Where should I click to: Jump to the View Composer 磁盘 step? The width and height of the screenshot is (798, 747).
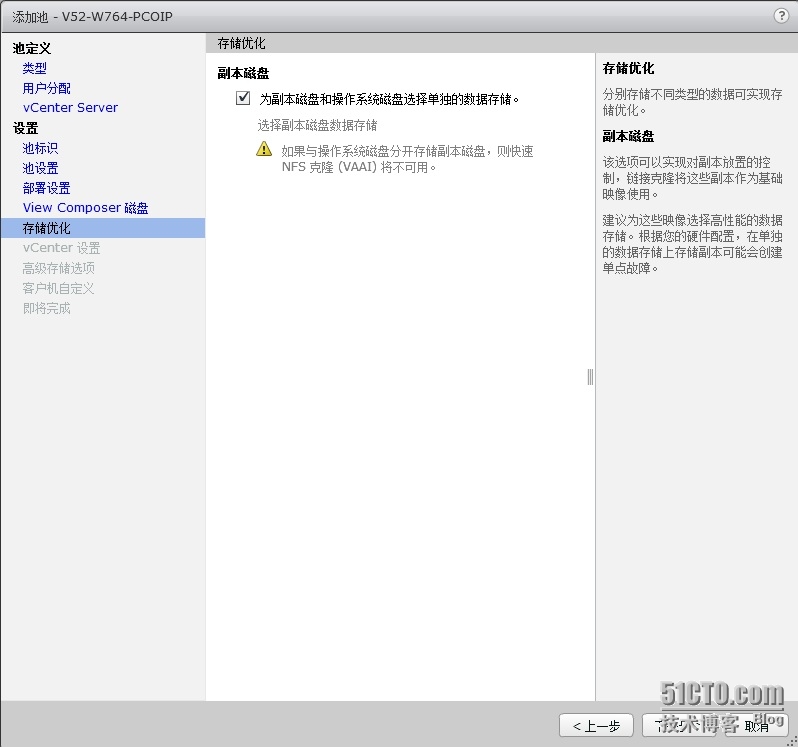coord(86,208)
